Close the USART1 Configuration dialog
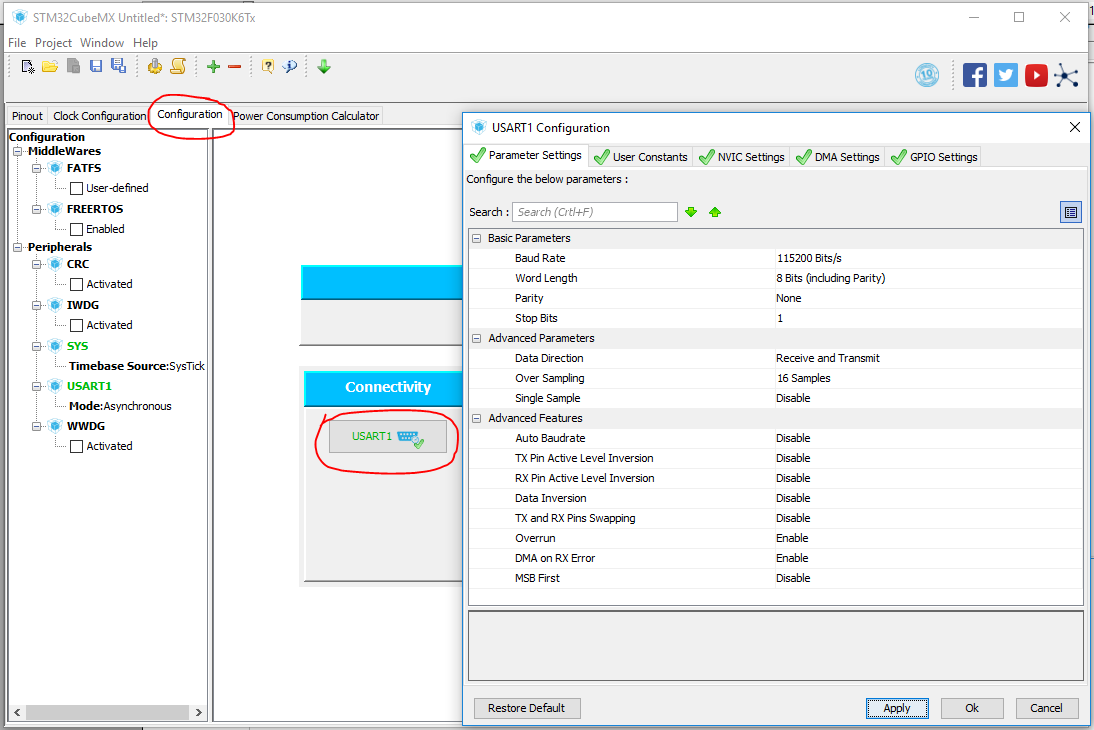 1074,127
